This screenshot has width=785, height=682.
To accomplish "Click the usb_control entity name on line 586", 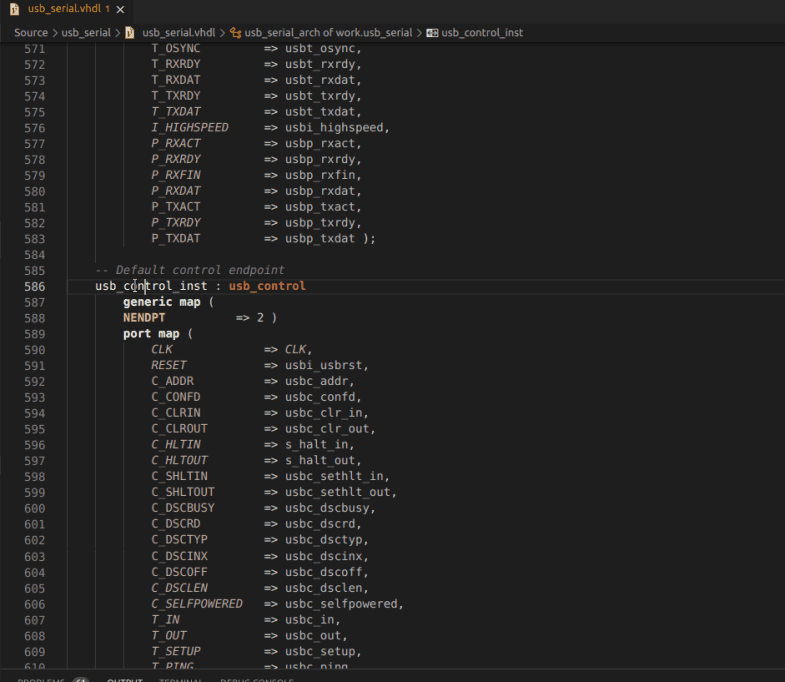I will click(267, 286).
